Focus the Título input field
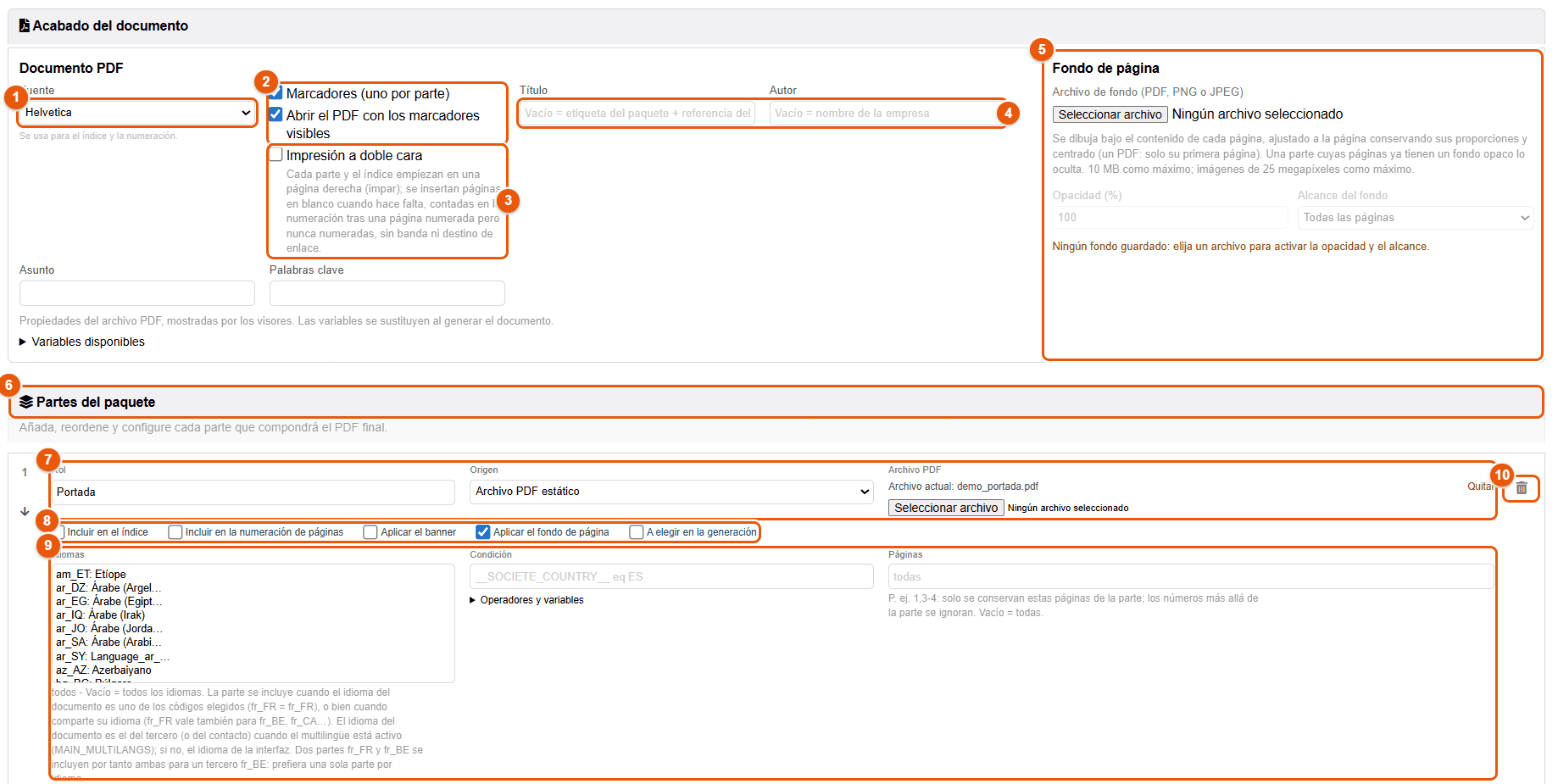The image size is (1558, 784). (x=637, y=113)
